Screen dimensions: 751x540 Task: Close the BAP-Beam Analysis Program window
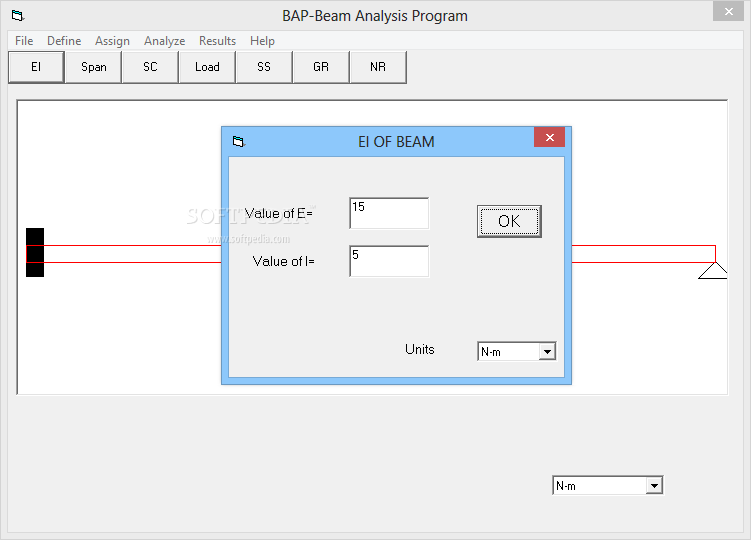[728, 11]
